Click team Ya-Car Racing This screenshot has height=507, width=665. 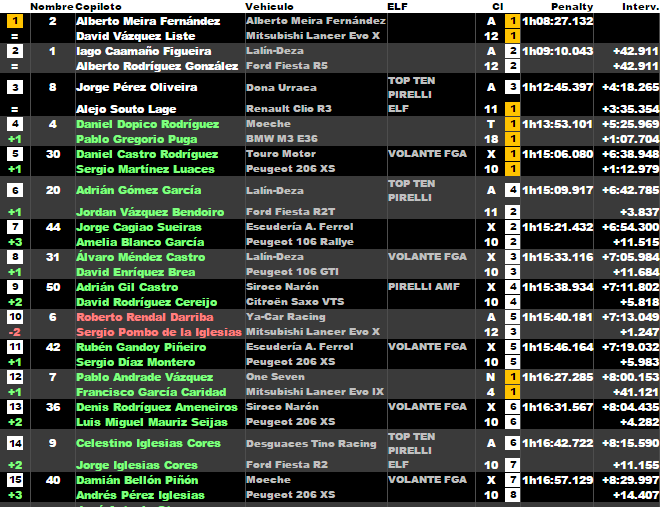(286, 317)
